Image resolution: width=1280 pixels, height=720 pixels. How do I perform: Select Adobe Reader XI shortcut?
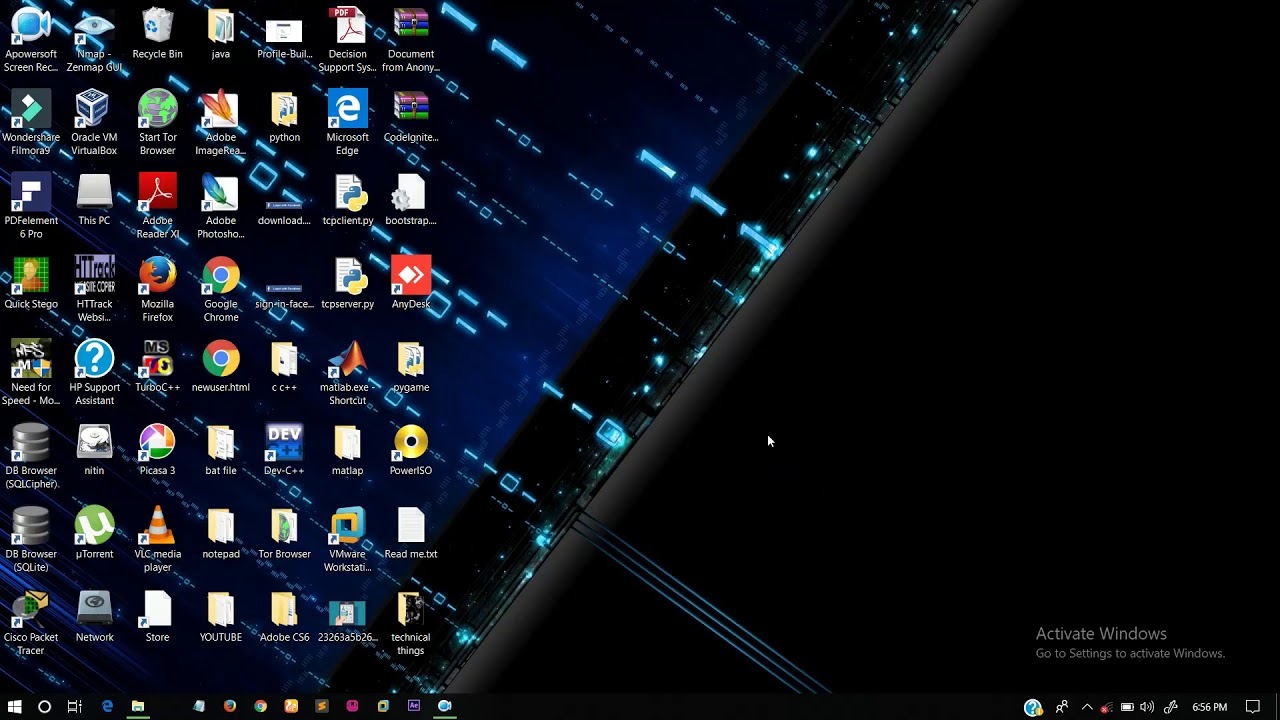[x=157, y=206]
